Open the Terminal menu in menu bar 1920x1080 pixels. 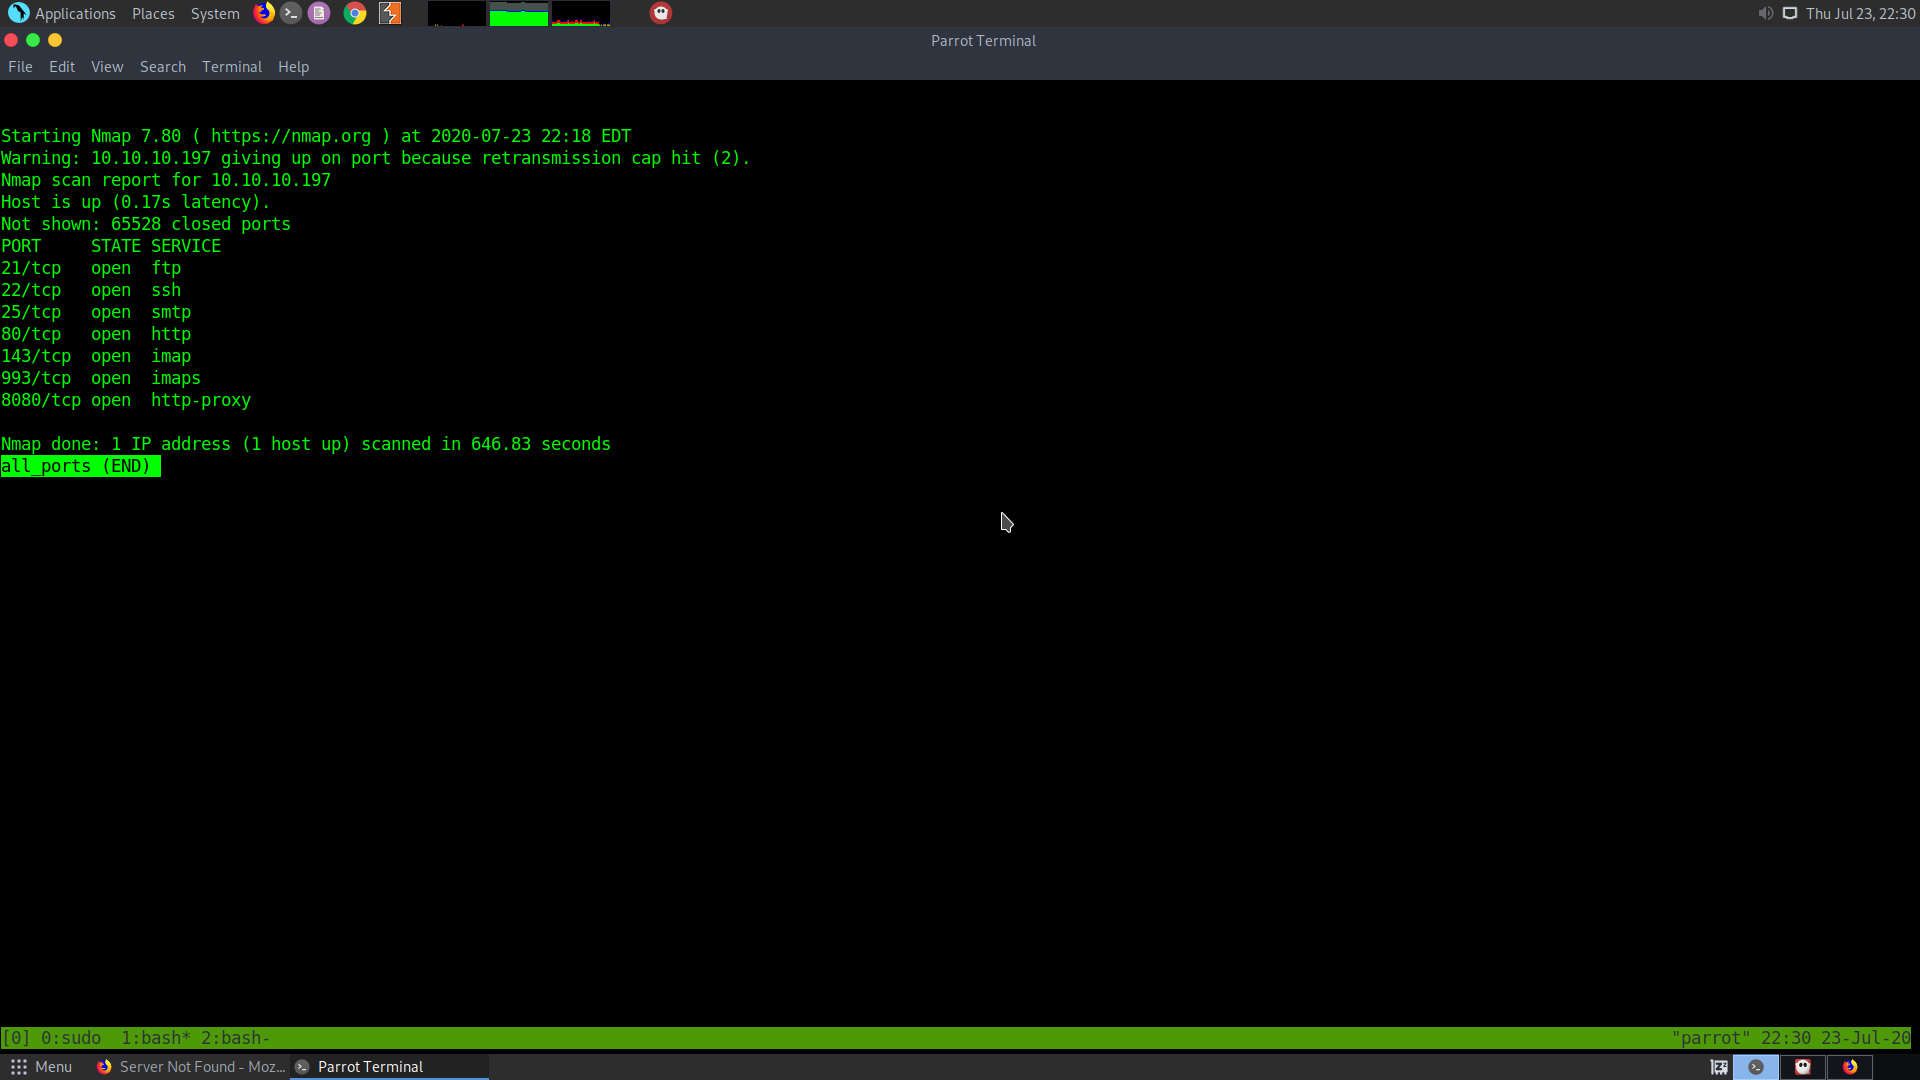pos(232,67)
